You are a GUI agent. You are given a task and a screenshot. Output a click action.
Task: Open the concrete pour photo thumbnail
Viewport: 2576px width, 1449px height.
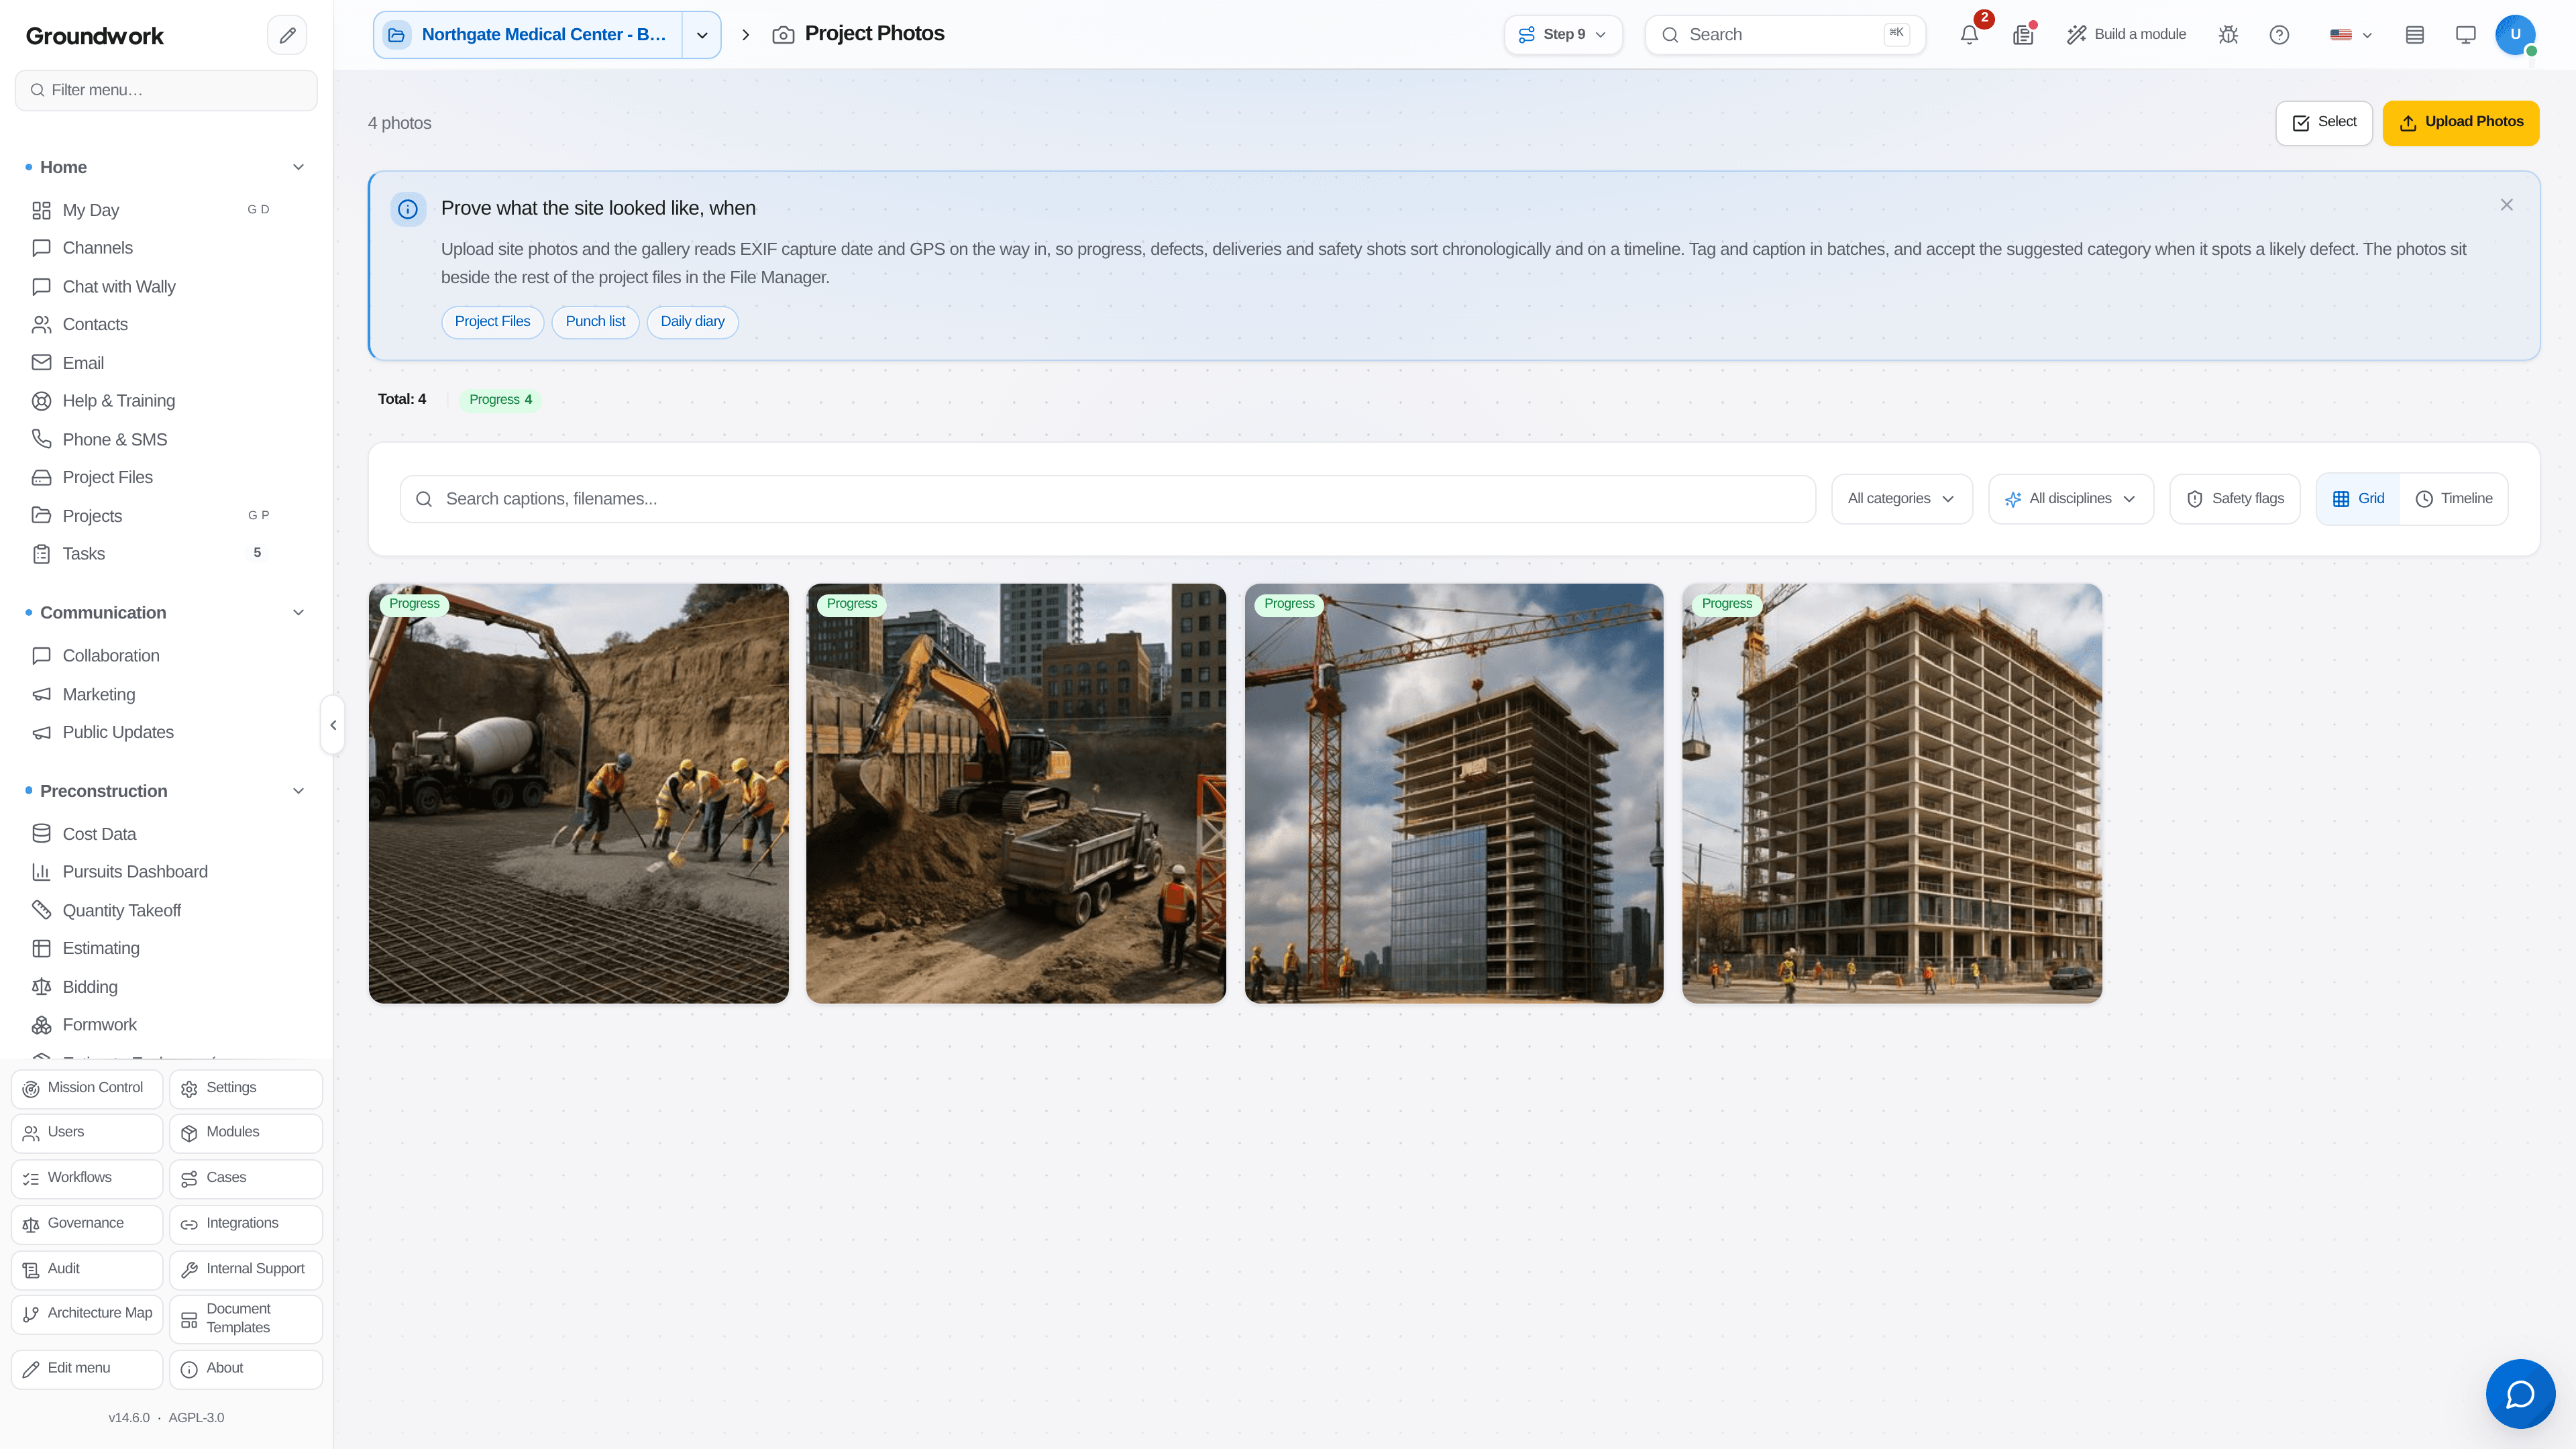click(x=578, y=793)
